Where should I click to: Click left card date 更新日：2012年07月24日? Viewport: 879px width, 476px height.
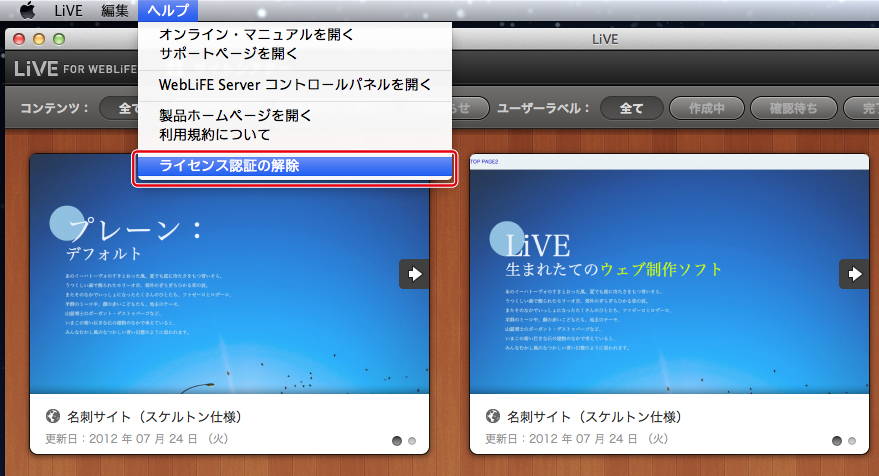(137, 438)
